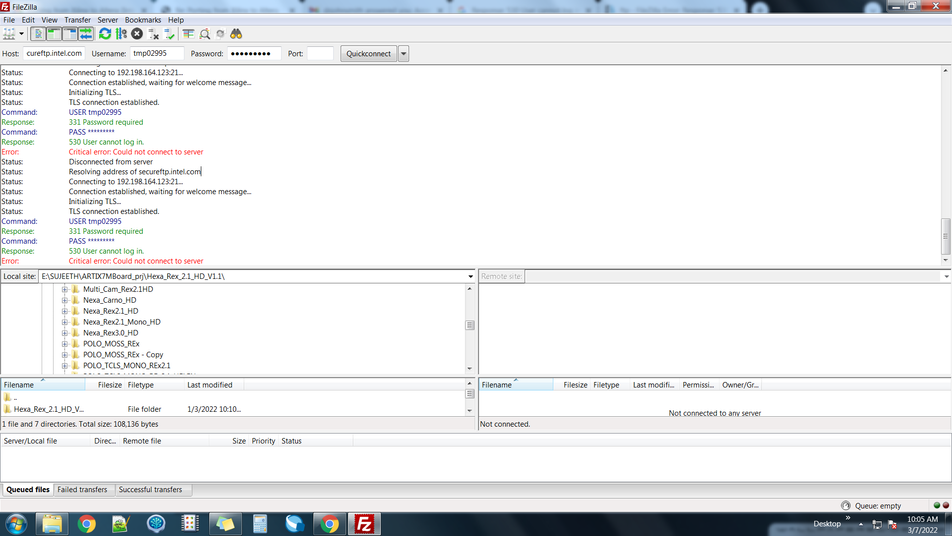Toggle processing of the transfer queue
The height and width of the screenshot is (536, 952).
[x=121, y=34]
